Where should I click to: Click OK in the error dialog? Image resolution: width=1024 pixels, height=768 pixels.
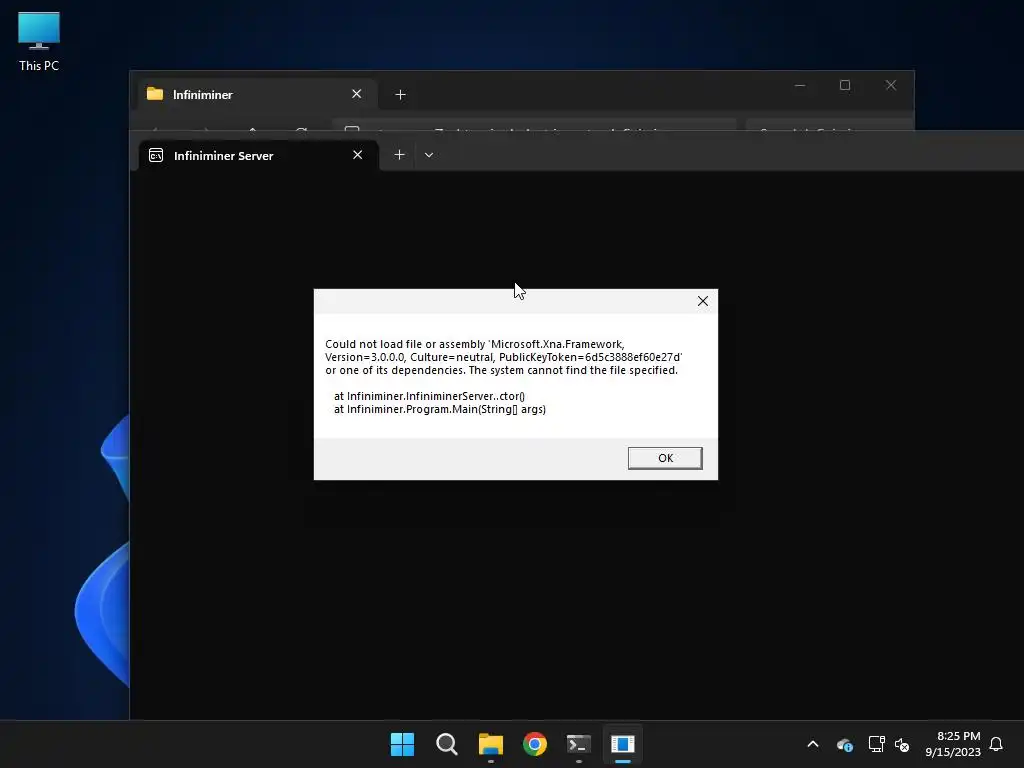pos(665,458)
